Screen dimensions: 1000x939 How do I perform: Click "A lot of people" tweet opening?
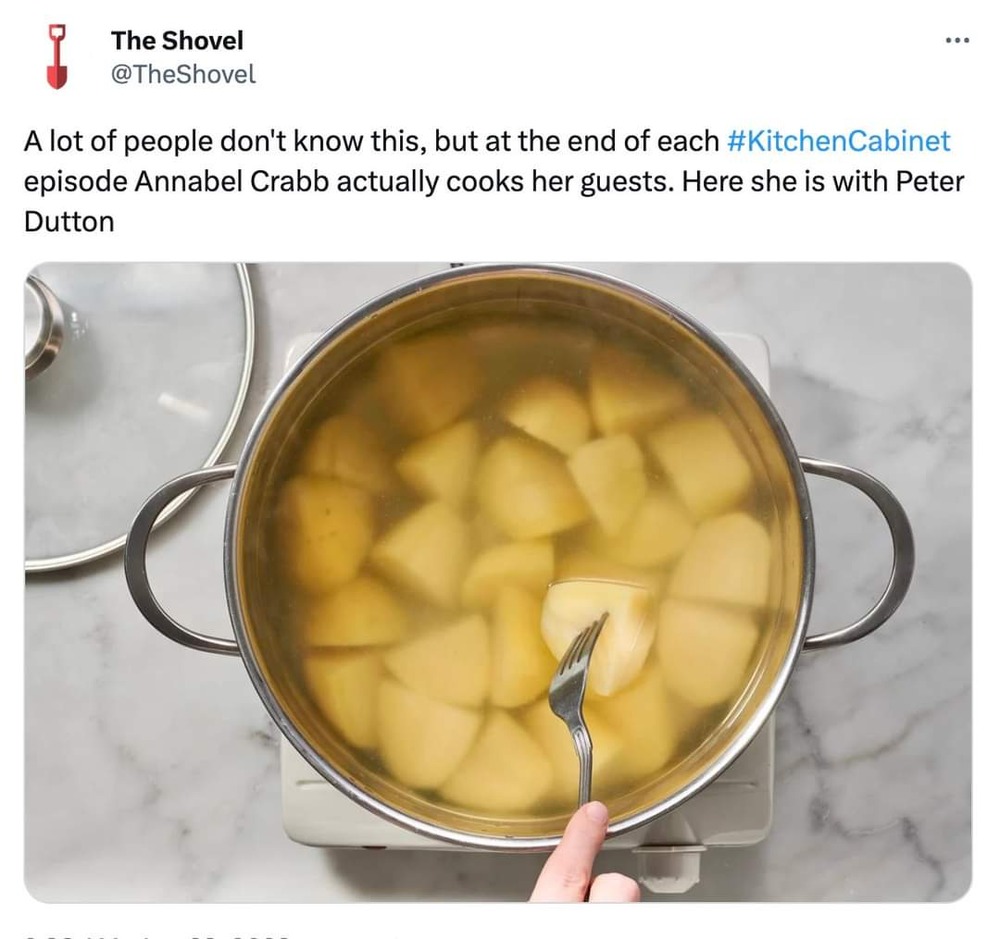[x=117, y=142]
